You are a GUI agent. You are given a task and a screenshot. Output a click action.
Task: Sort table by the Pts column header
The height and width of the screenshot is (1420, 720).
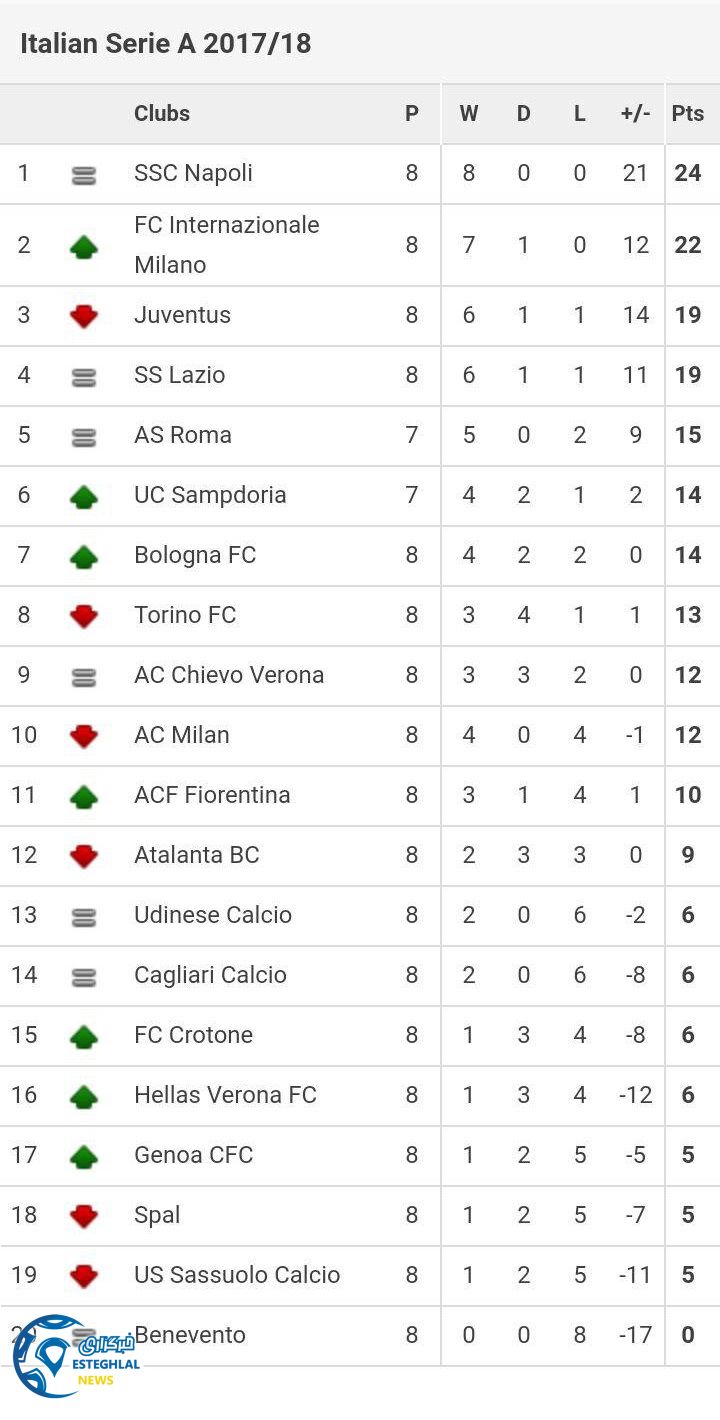(x=688, y=113)
